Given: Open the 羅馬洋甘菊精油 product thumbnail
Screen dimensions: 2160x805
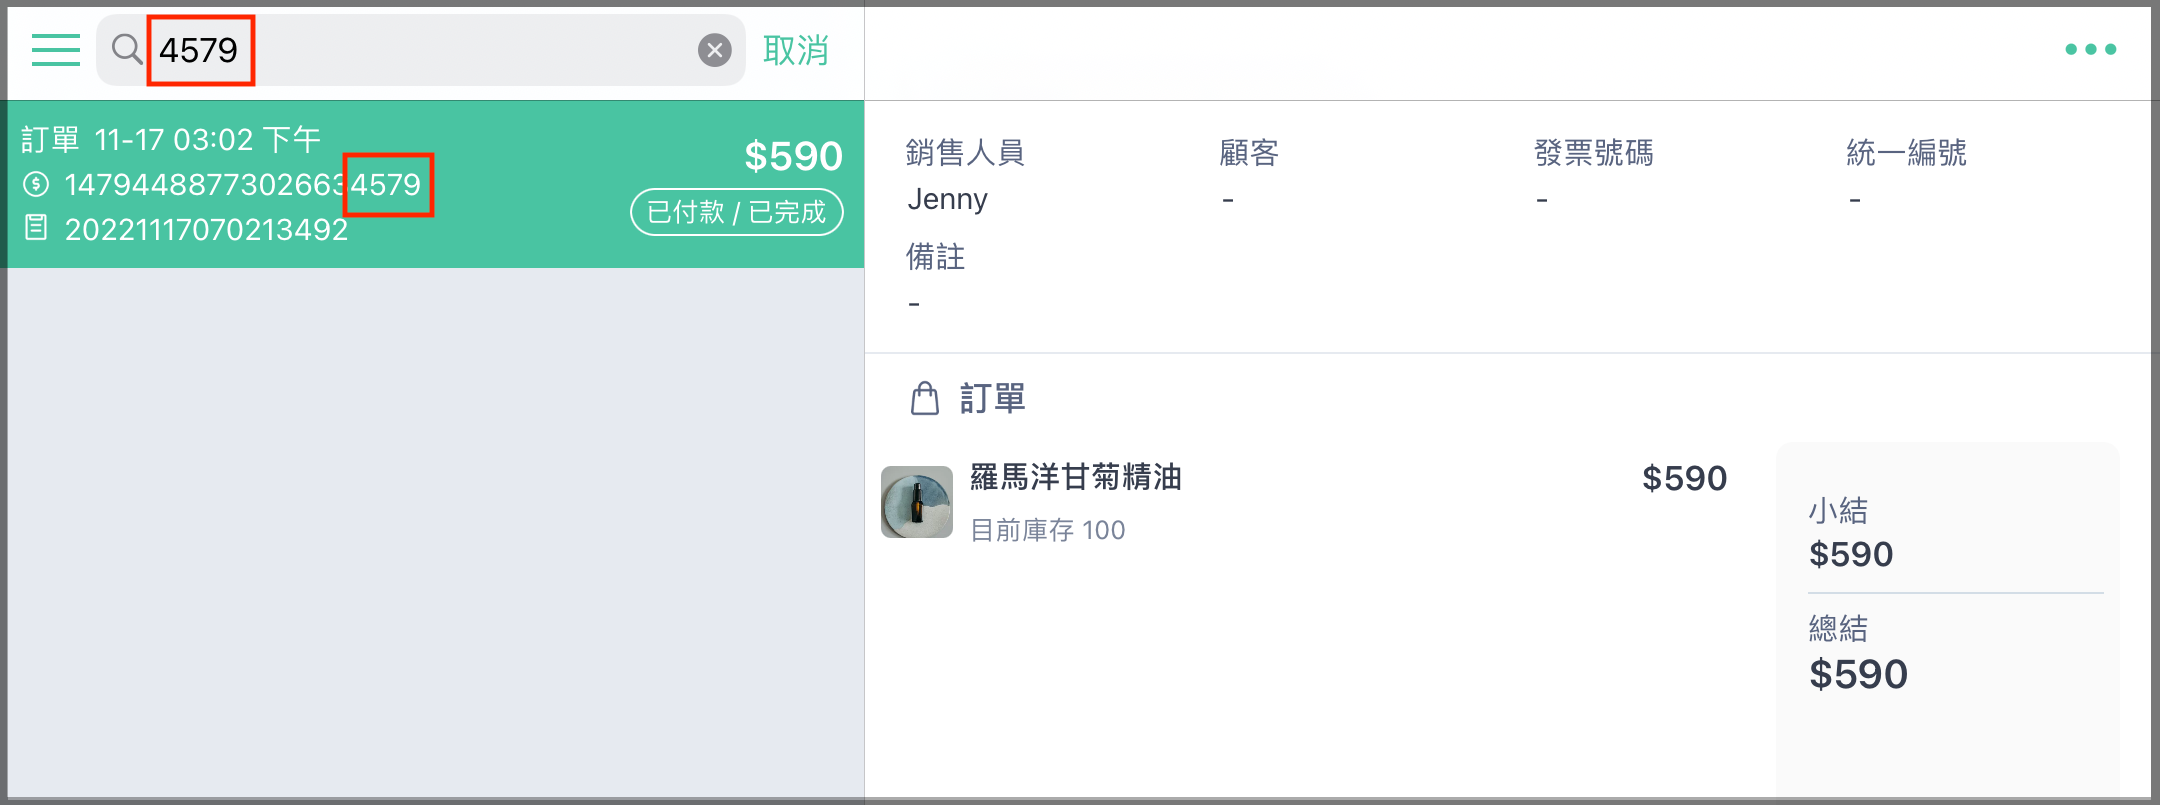Looking at the screenshot, I should [917, 502].
